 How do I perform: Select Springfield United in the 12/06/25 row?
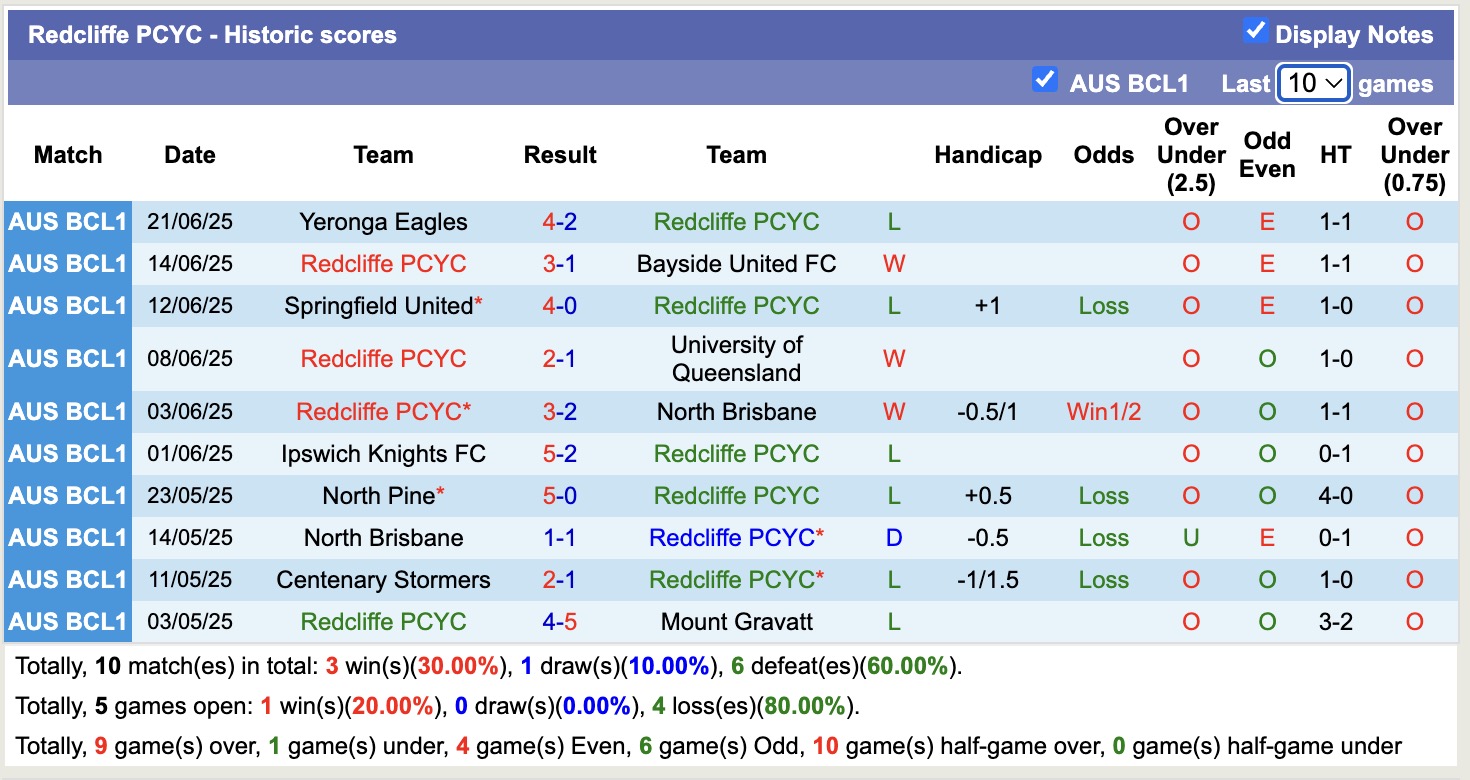click(x=378, y=306)
